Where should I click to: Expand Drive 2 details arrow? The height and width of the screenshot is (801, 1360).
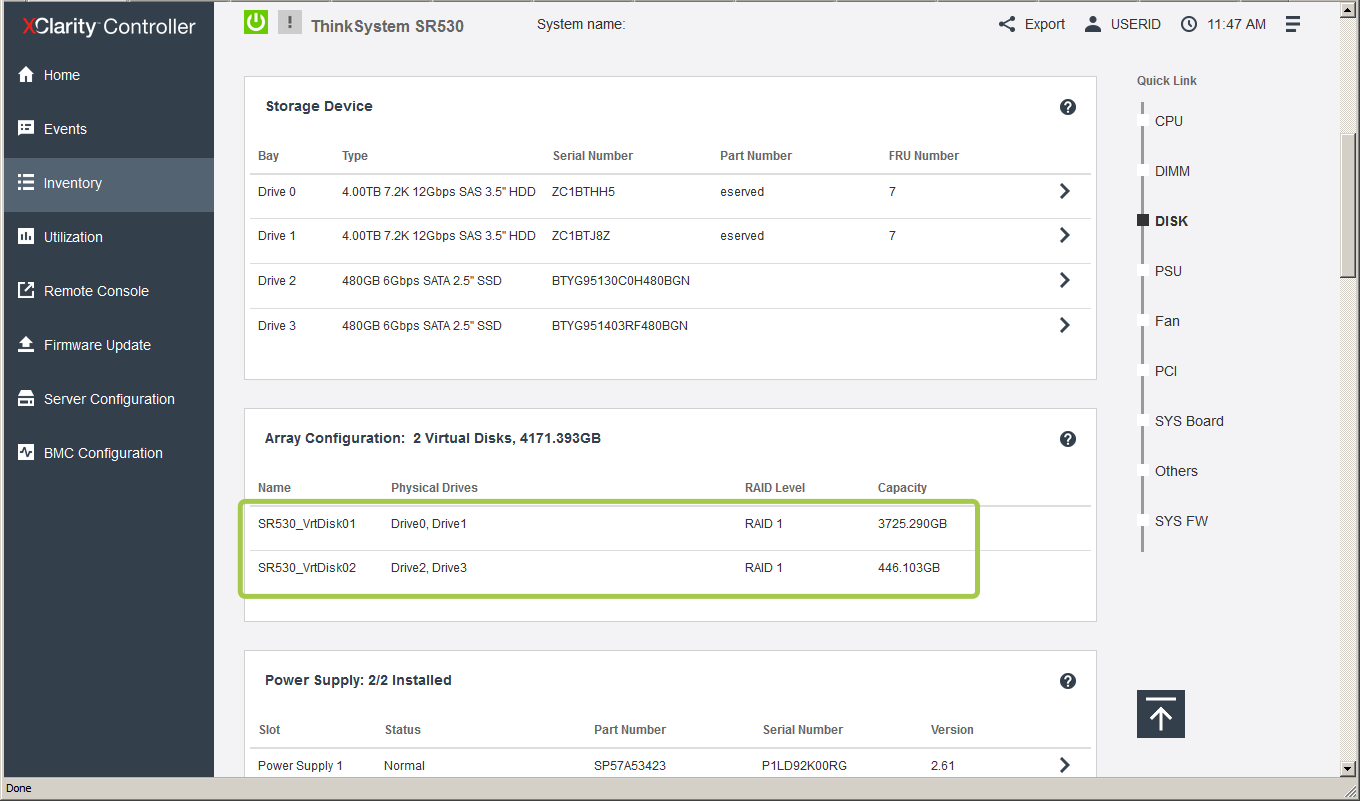point(1064,281)
